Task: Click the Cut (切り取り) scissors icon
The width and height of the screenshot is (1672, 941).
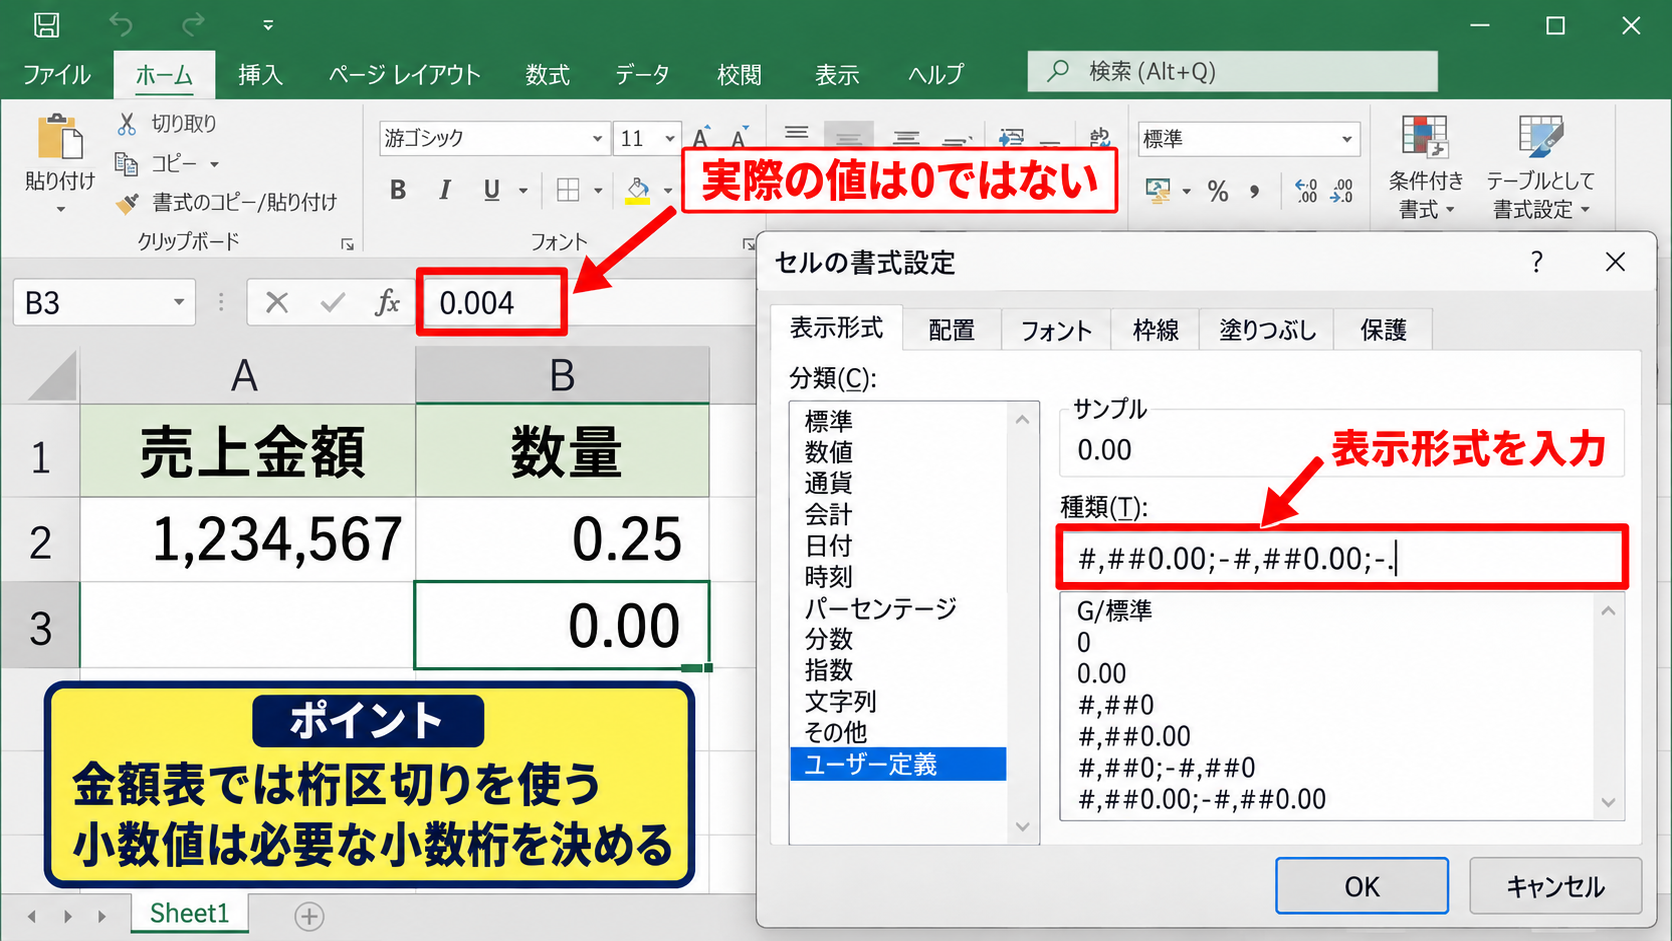Action: 126,124
